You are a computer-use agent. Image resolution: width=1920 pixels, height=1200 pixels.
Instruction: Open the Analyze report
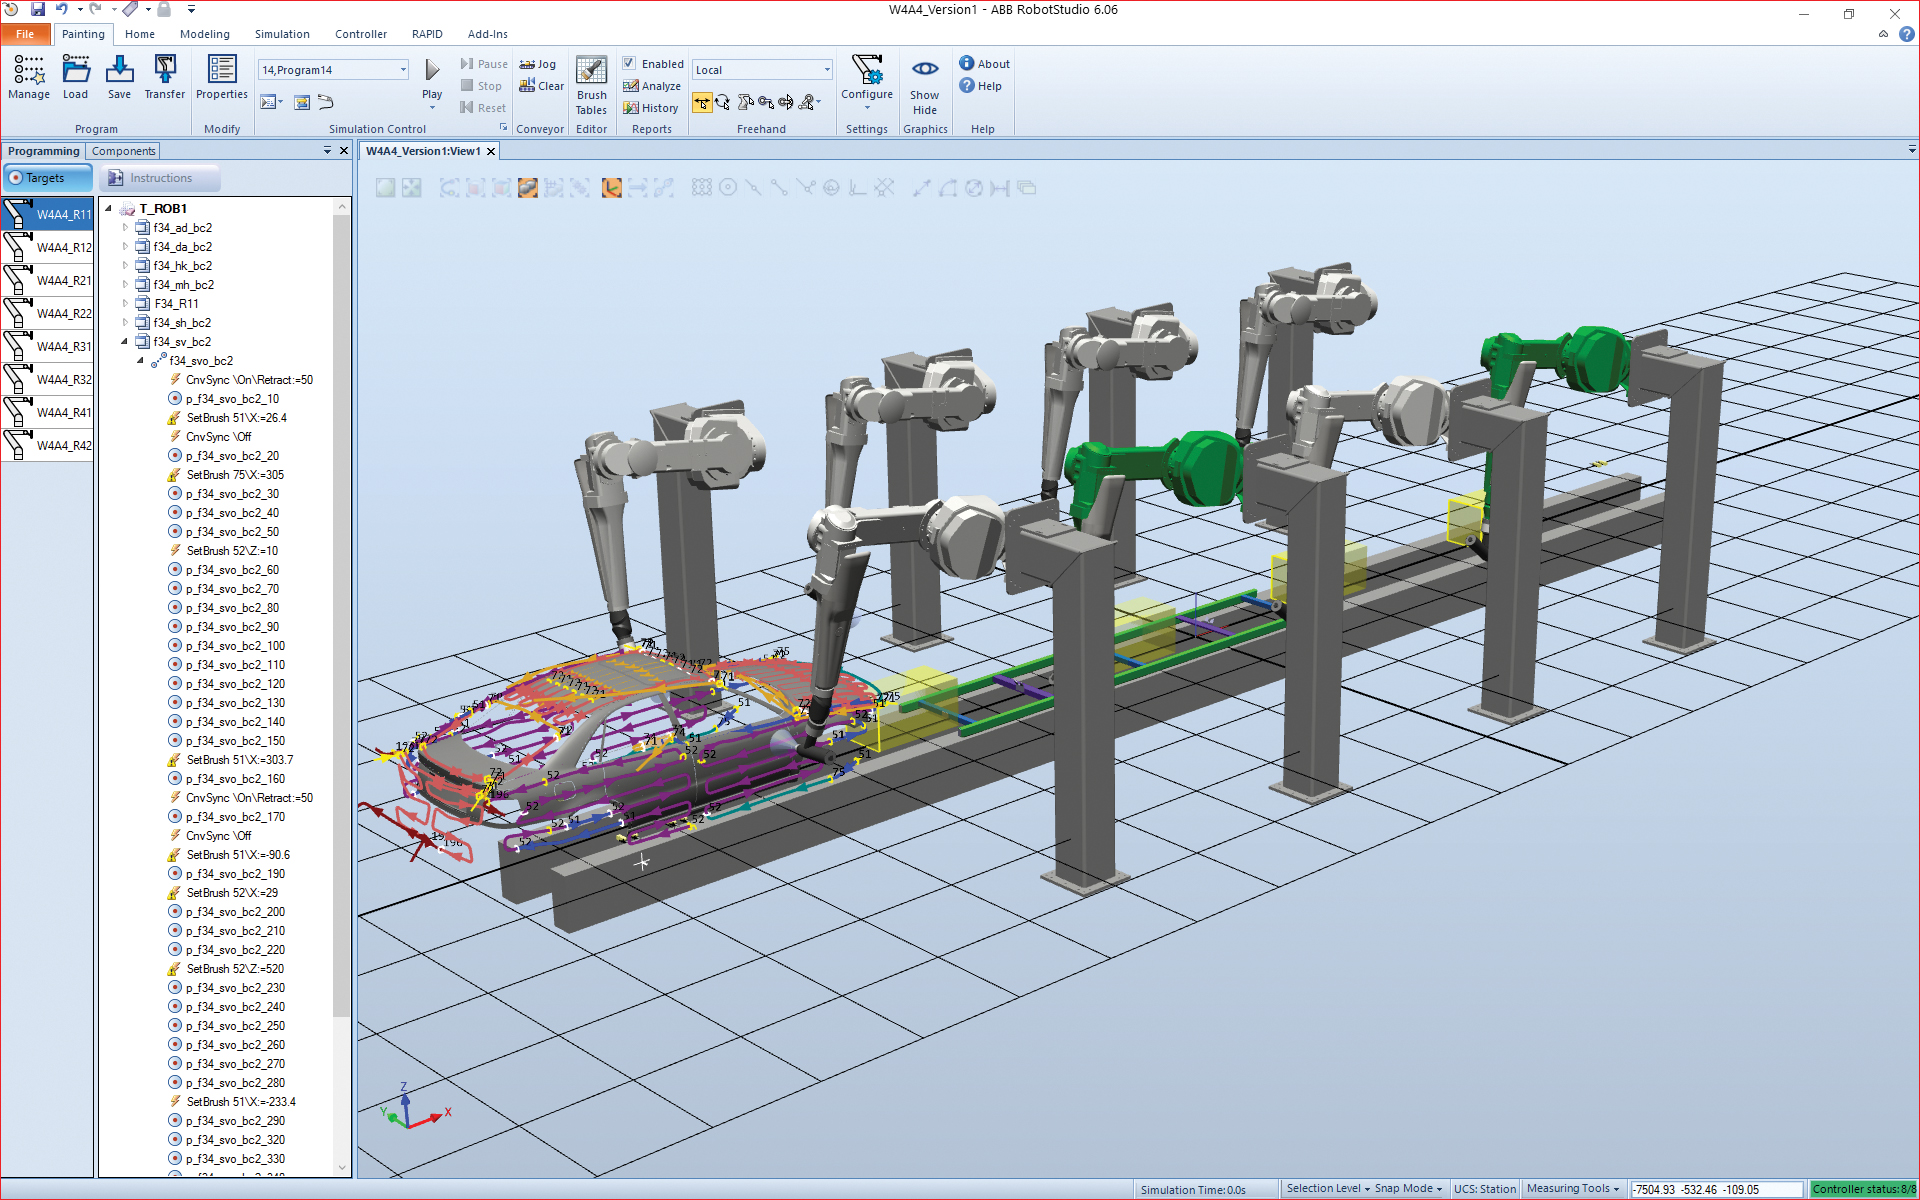(x=652, y=86)
